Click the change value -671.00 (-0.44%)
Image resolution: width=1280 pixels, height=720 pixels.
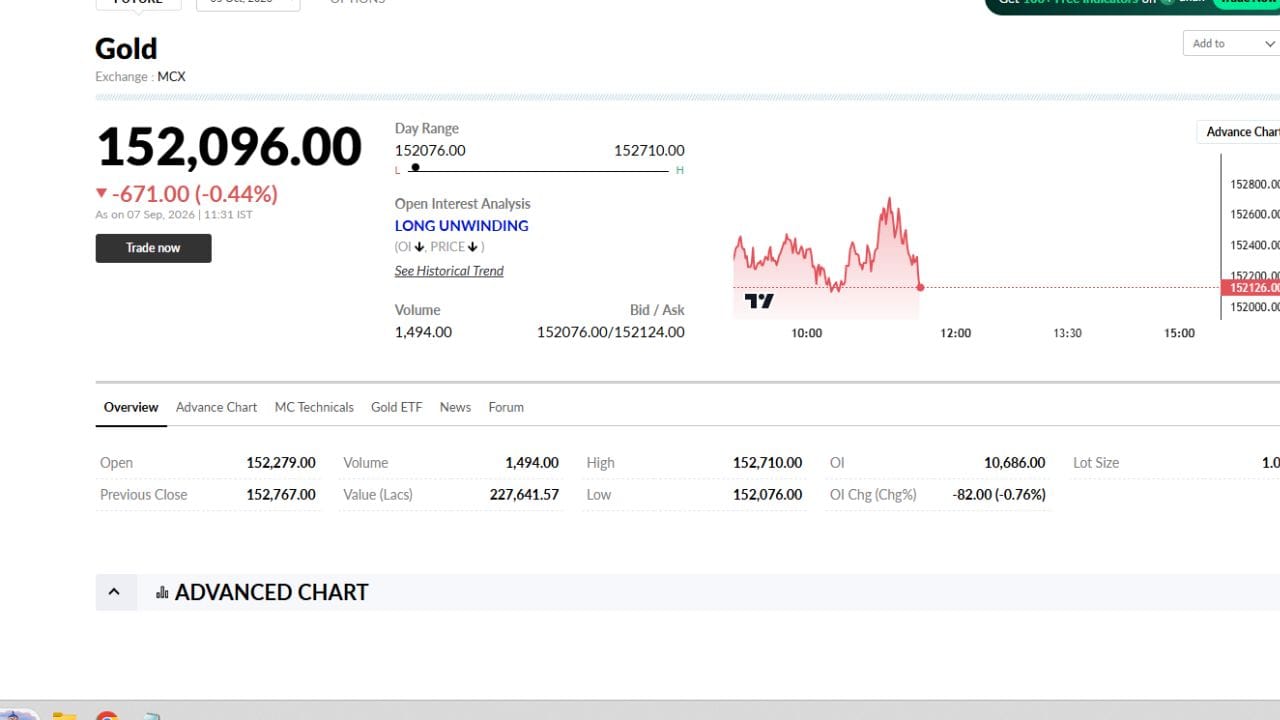[x=194, y=194]
